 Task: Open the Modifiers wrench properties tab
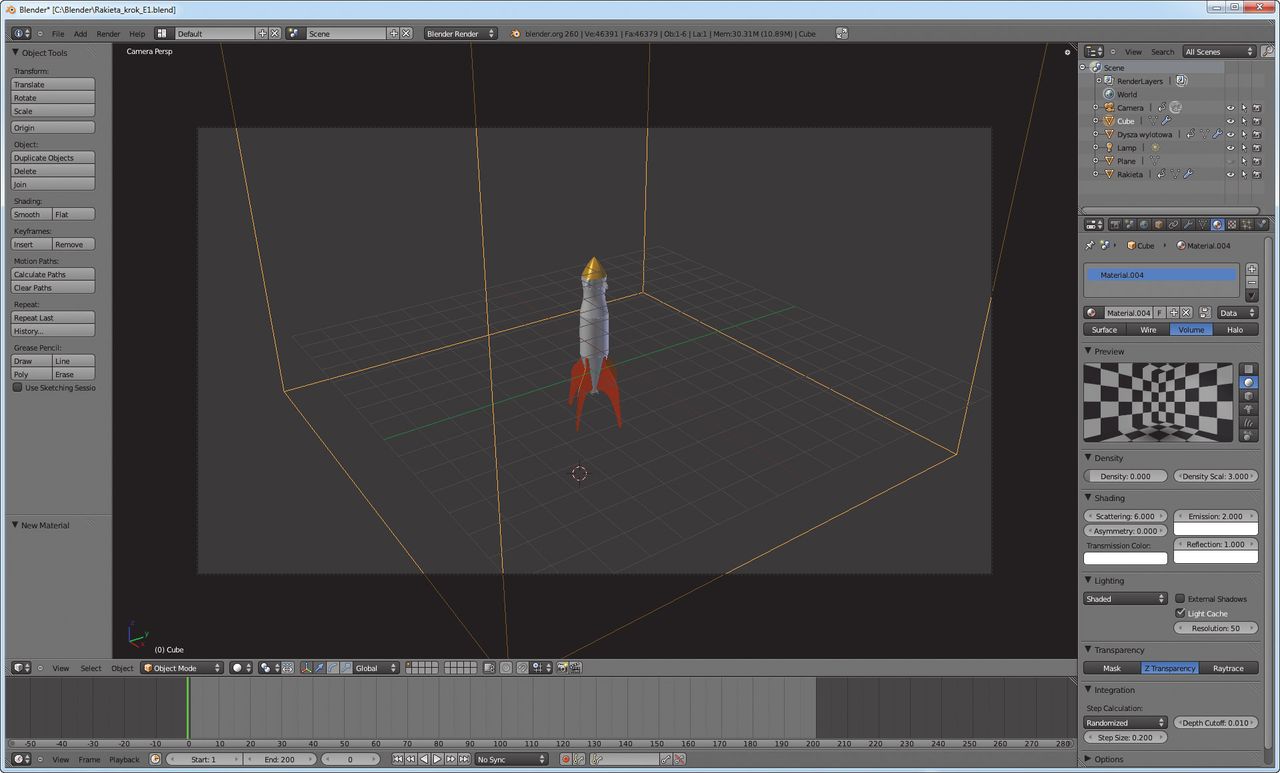pyautogui.click(x=1188, y=225)
